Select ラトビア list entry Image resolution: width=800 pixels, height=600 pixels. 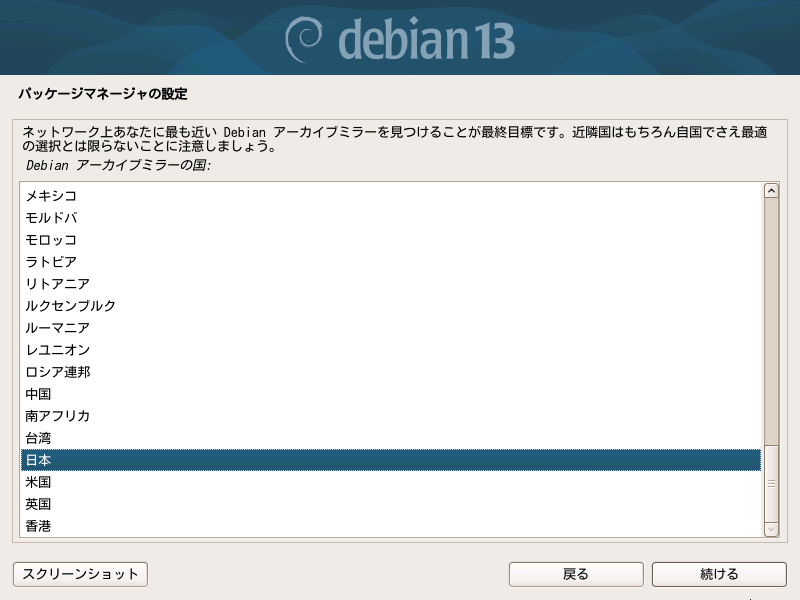point(391,262)
